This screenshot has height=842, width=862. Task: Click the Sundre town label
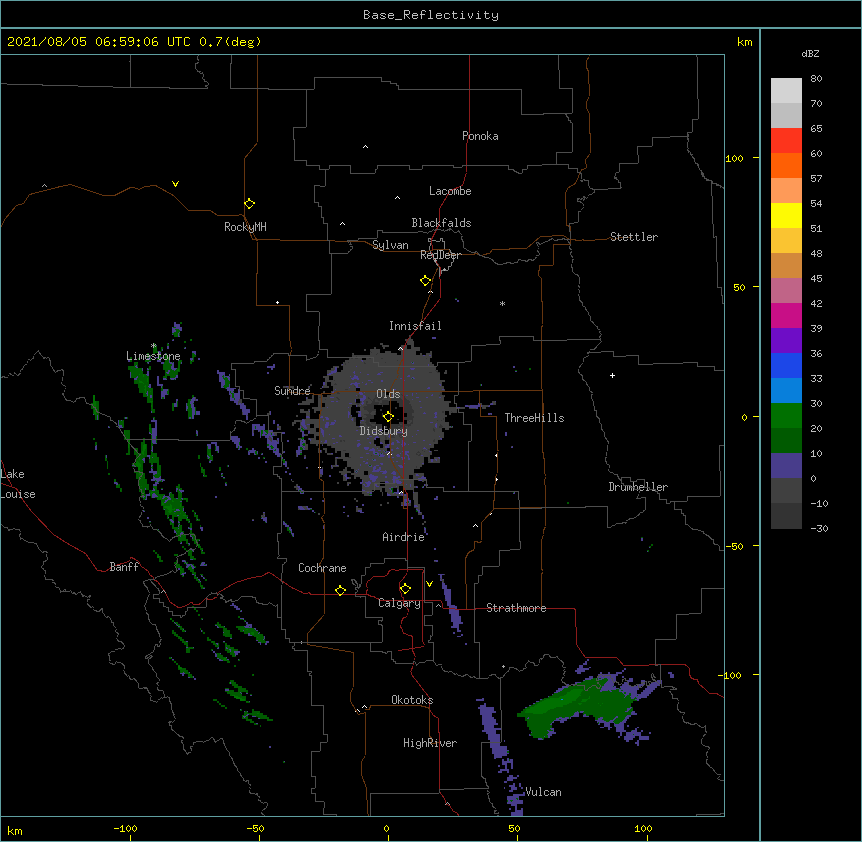[x=292, y=391]
